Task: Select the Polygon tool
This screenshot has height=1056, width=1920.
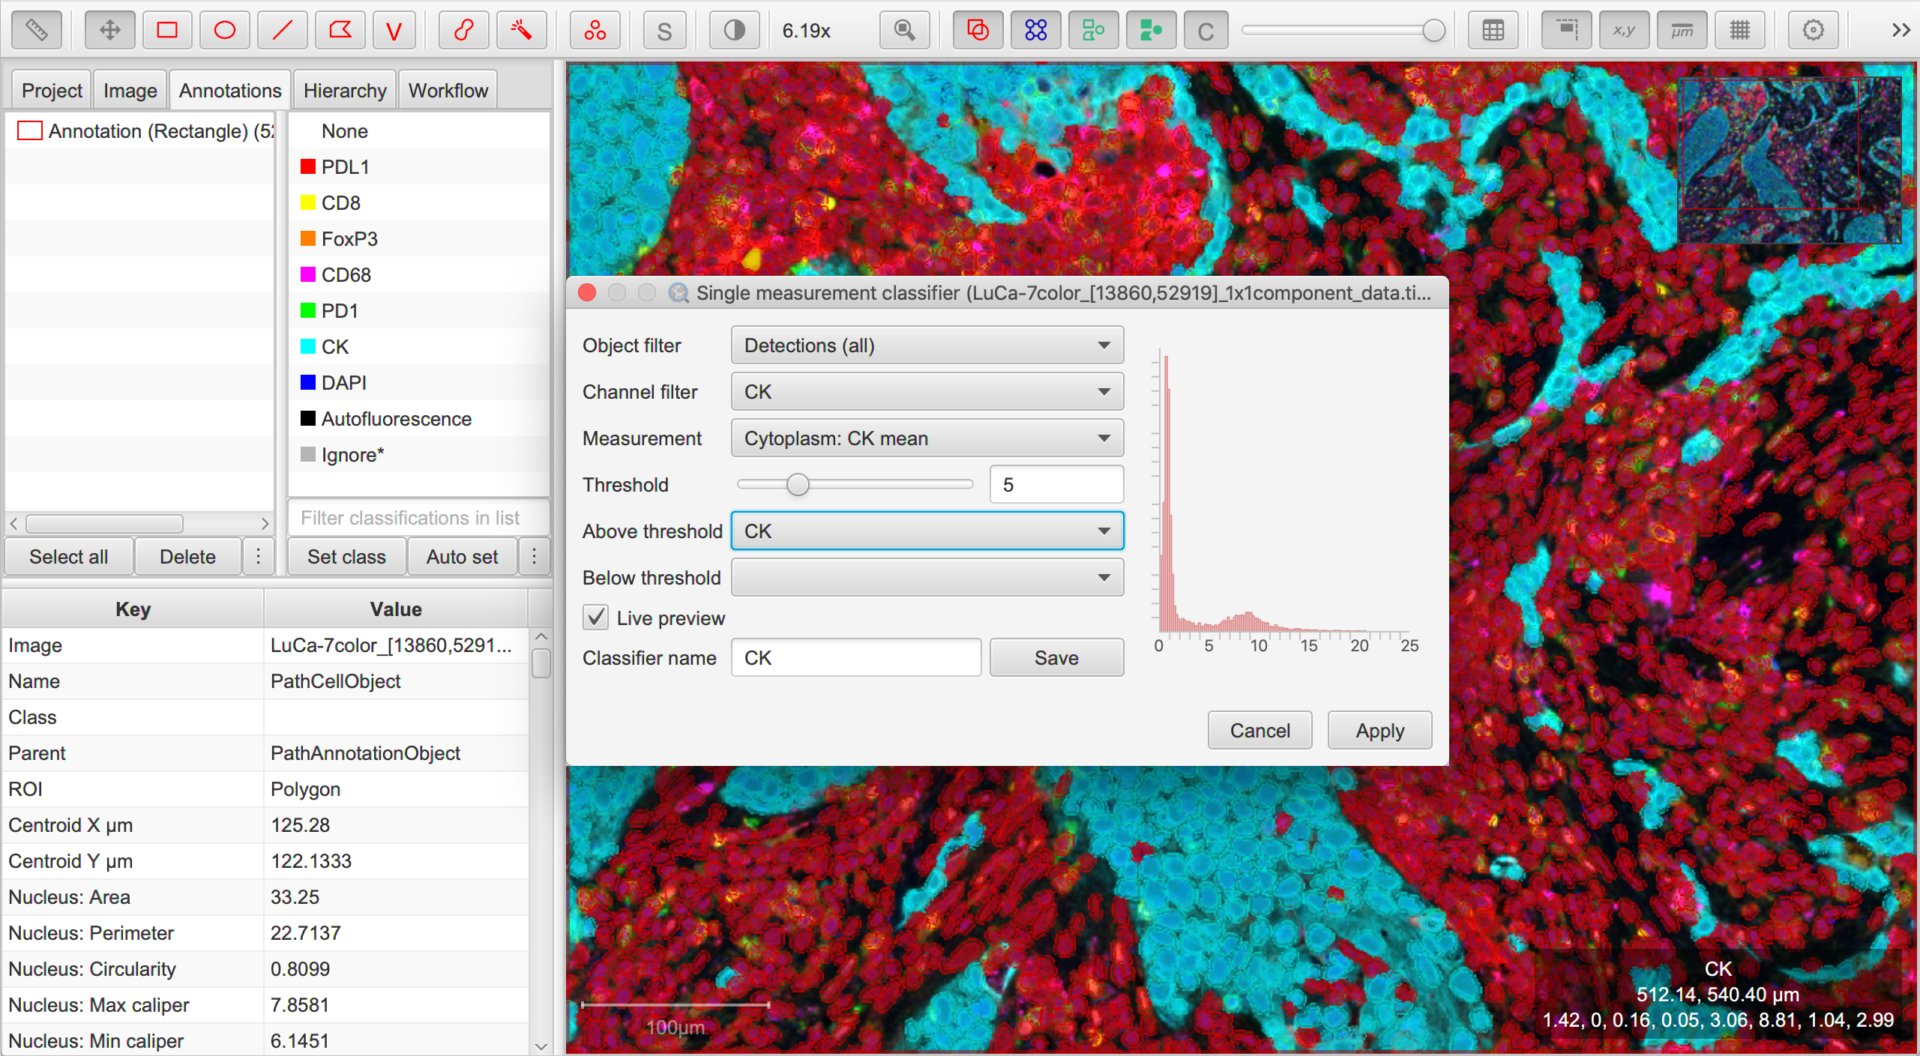Action: click(340, 30)
